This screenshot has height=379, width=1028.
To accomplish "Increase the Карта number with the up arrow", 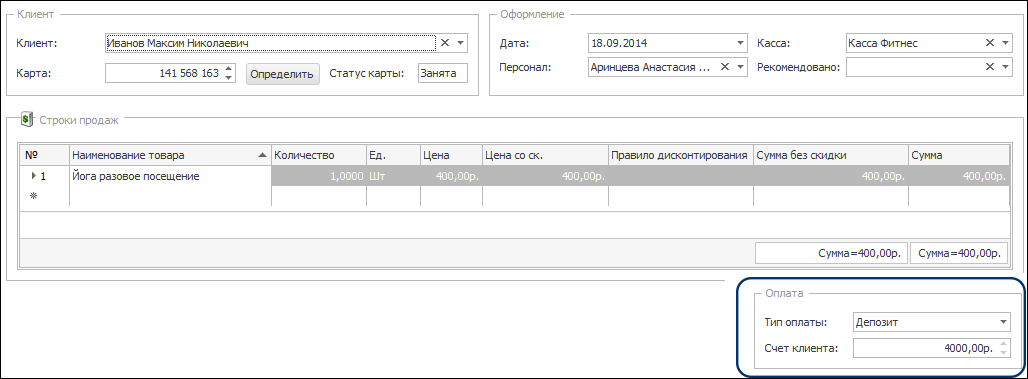I will point(228,69).
